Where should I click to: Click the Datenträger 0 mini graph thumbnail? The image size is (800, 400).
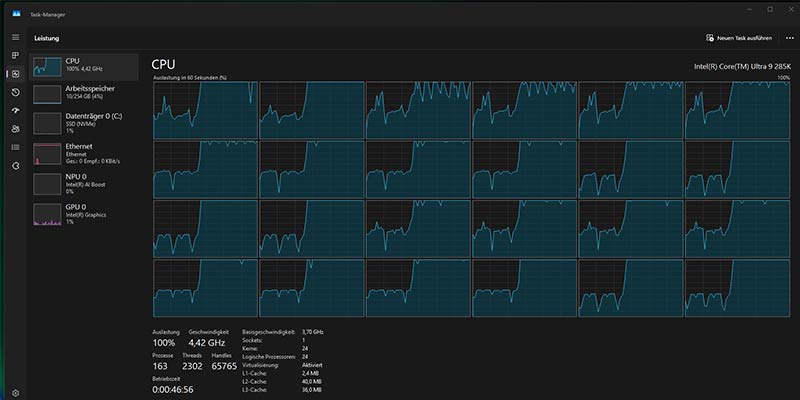click(47, 123)
